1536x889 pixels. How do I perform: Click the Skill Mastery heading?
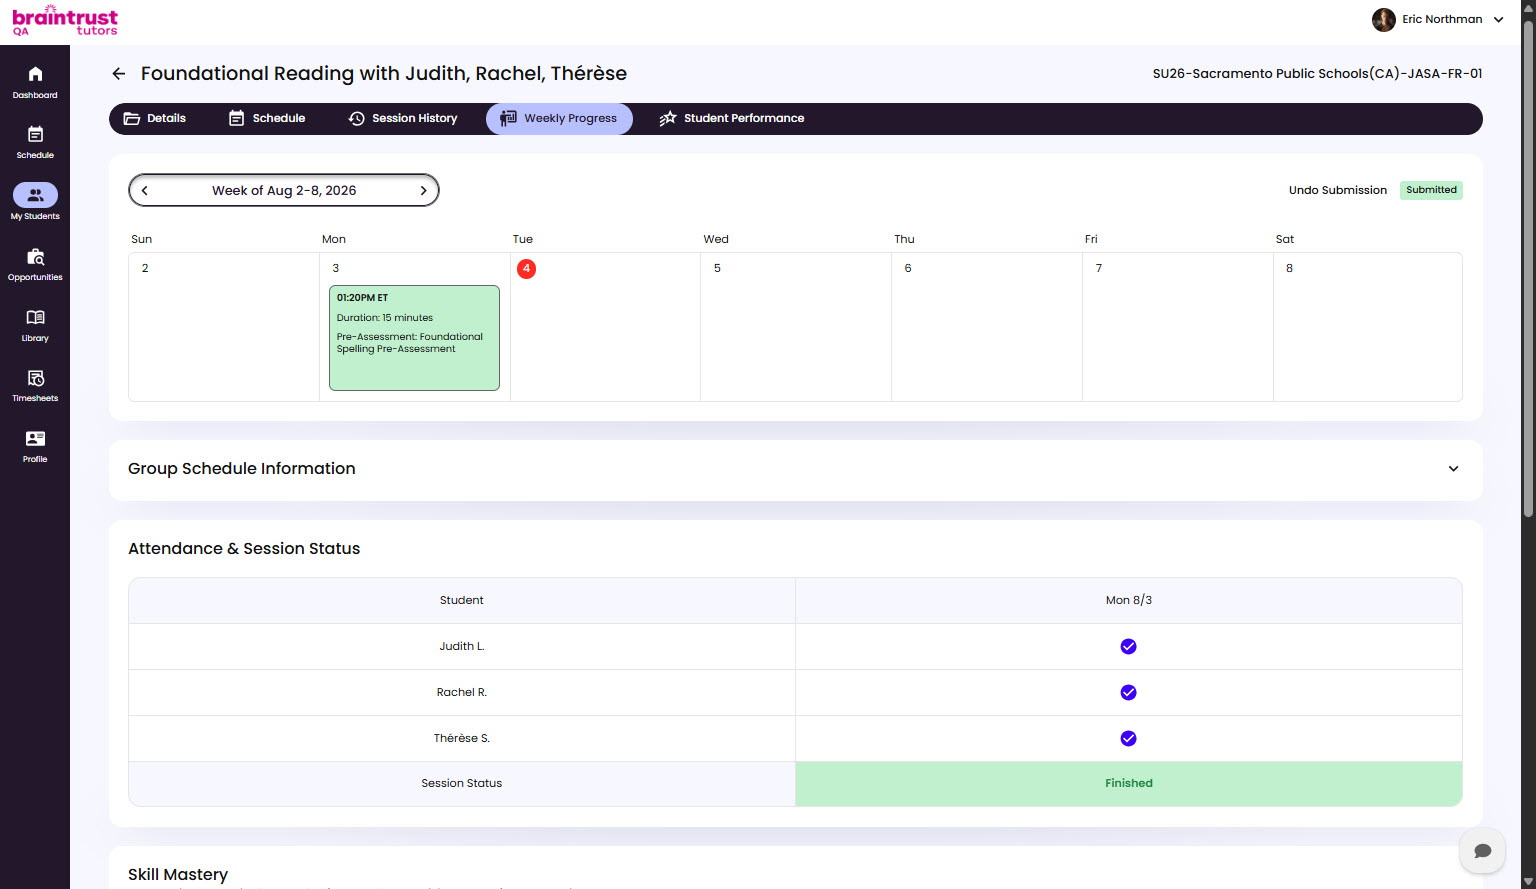178,875
